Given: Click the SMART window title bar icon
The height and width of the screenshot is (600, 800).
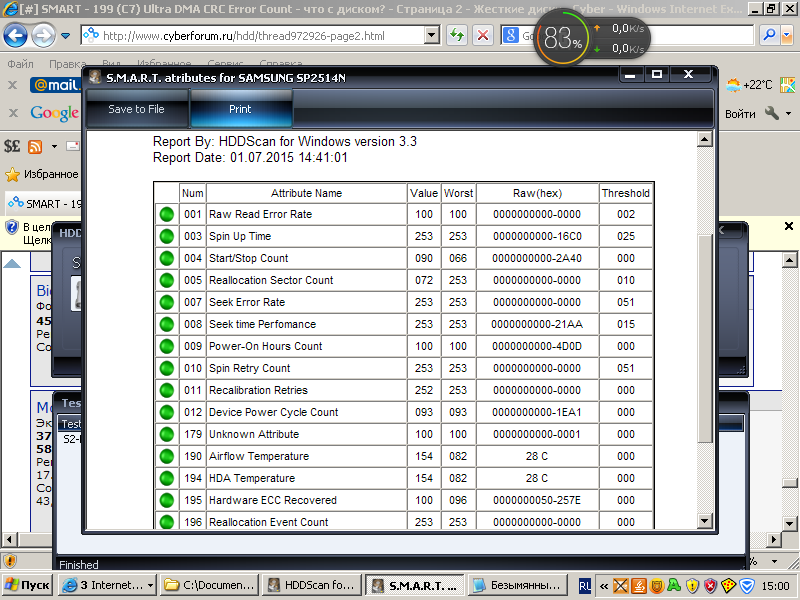Looking at the screenshot, I should pyautogui.click(x=94, y=78).
